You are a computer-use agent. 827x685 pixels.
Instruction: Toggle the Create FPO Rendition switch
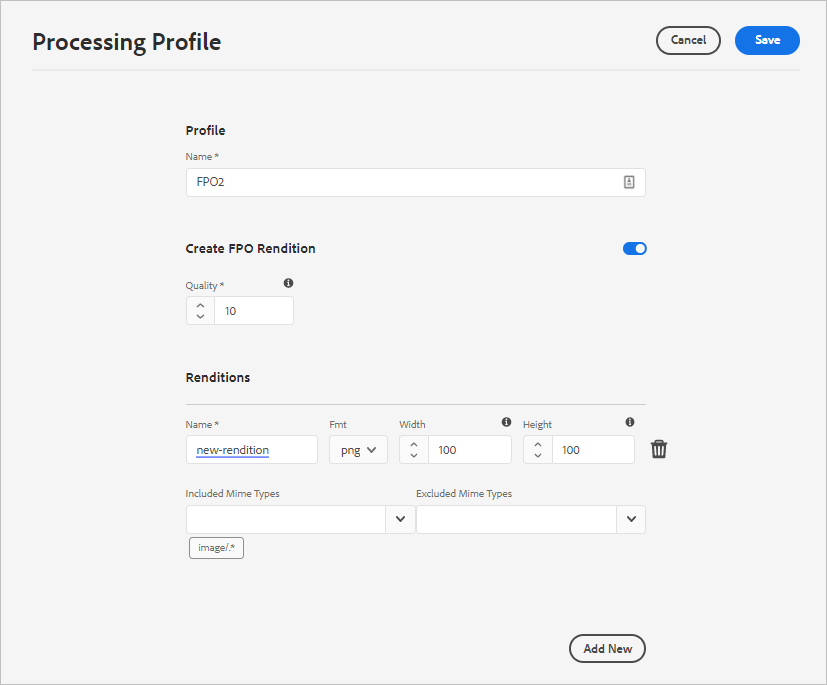pos(635,248)
